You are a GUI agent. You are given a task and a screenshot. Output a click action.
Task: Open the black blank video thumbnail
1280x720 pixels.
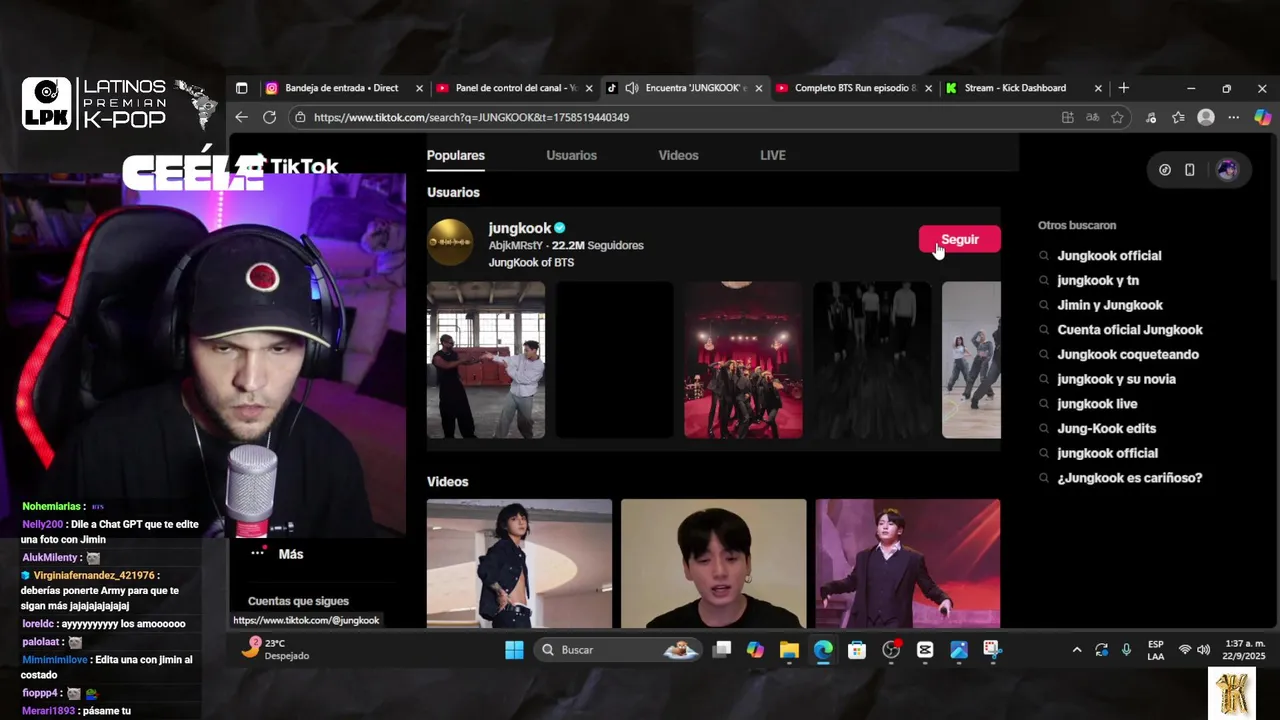click(x=614, y=360)
